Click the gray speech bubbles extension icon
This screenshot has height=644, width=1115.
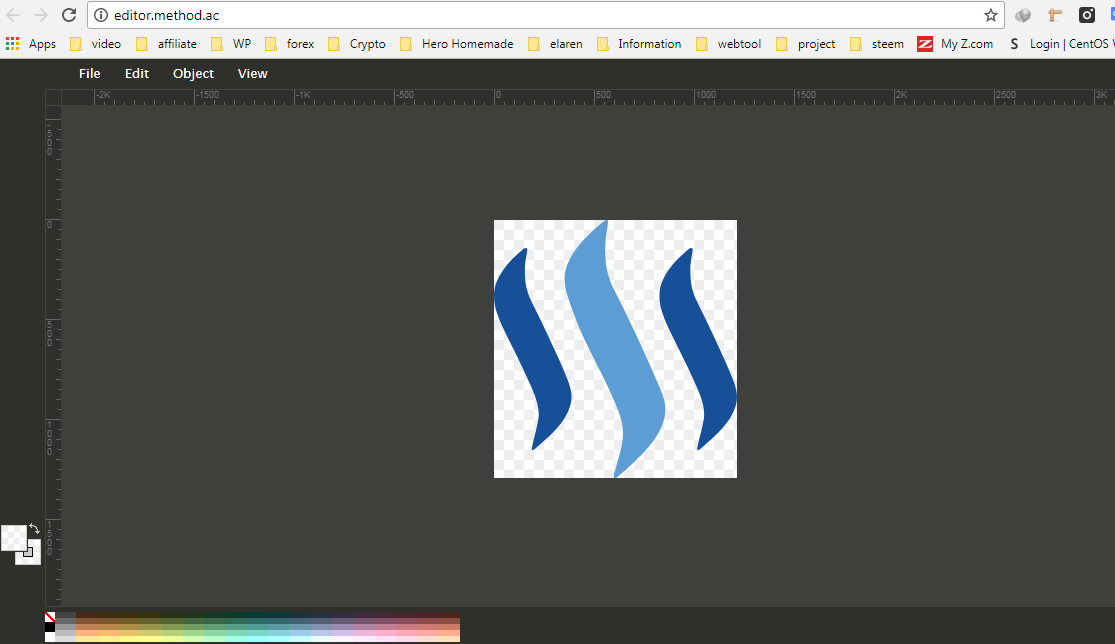pyautogui.click(x=1023, y=15)
